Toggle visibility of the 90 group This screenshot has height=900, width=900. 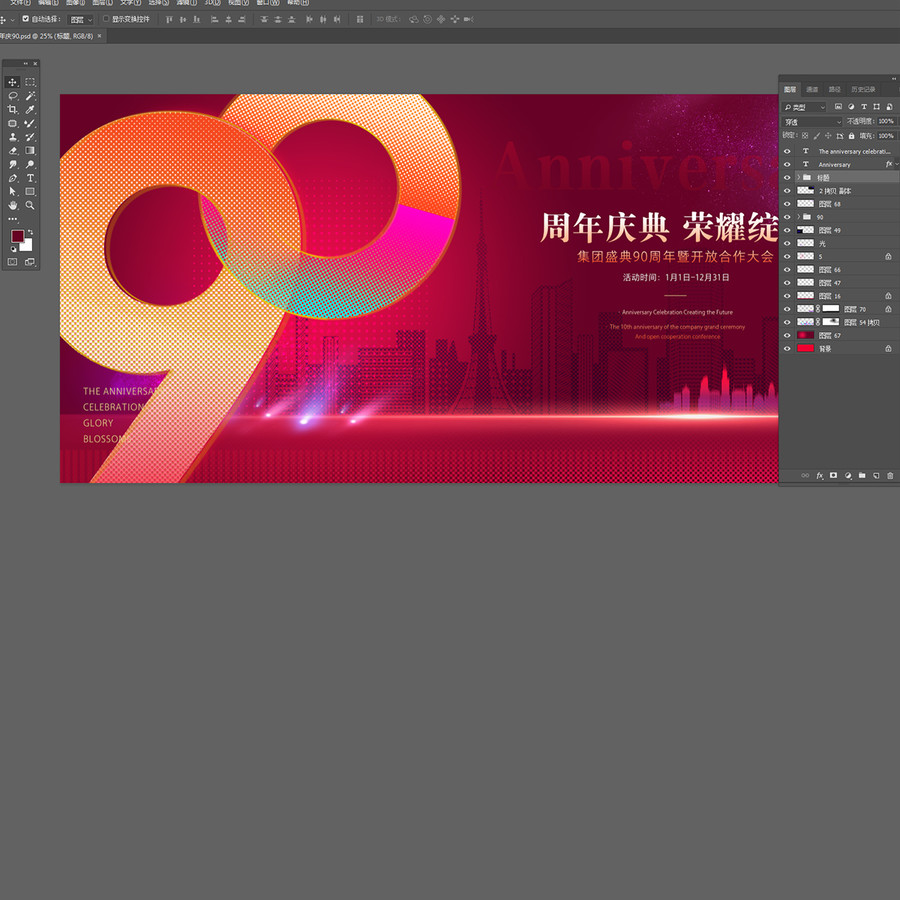(x=788, y=217)
